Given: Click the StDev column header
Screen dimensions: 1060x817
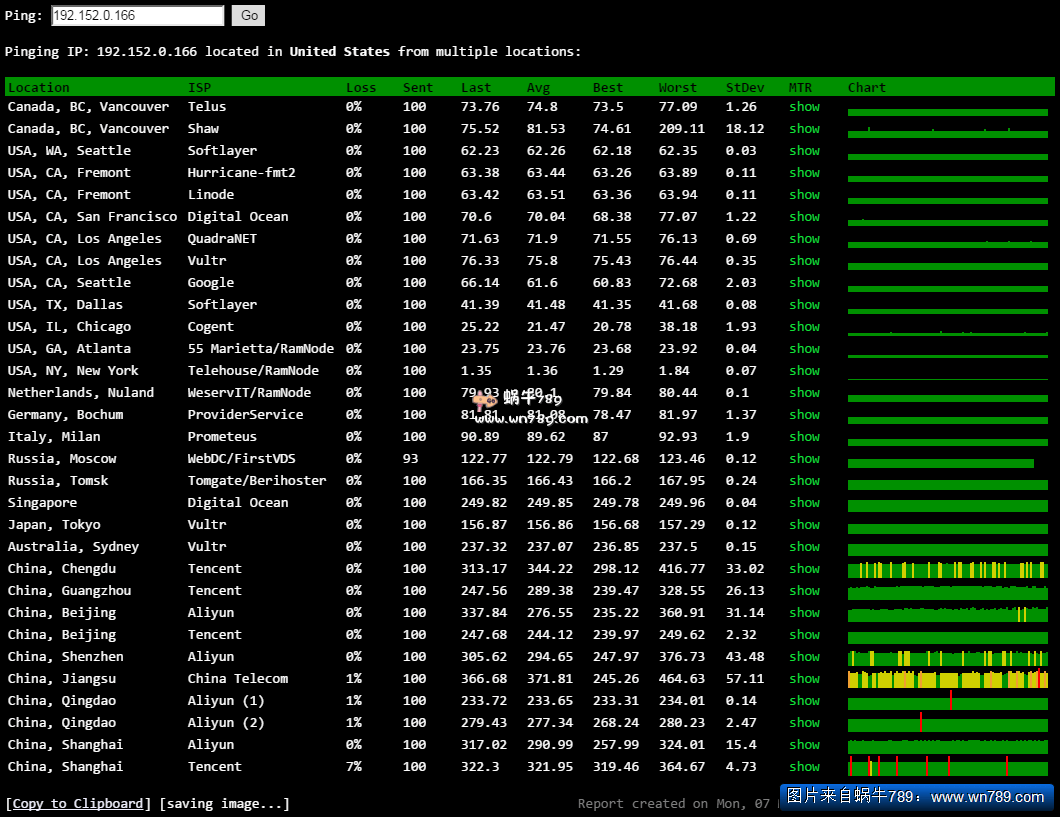Looking at the screenshot, I should tap(744, 88).
